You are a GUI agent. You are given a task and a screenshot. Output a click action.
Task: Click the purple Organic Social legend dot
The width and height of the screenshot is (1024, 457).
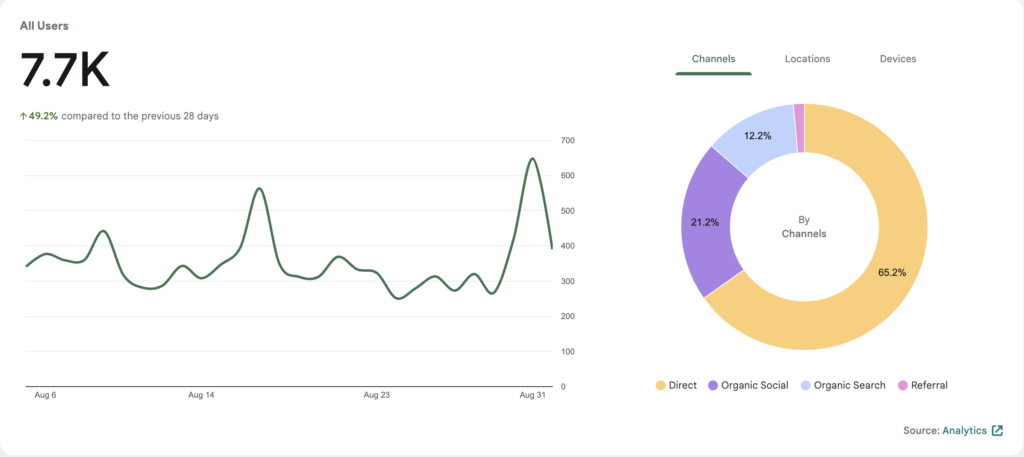[x=713, y=385]
